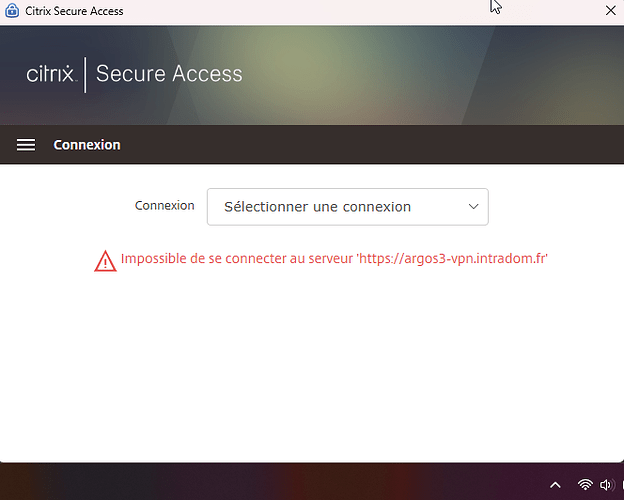Screen dimensions: 624x500
Task: Click the Citrix Secure Access window title
Action: [x=74, y=11]
